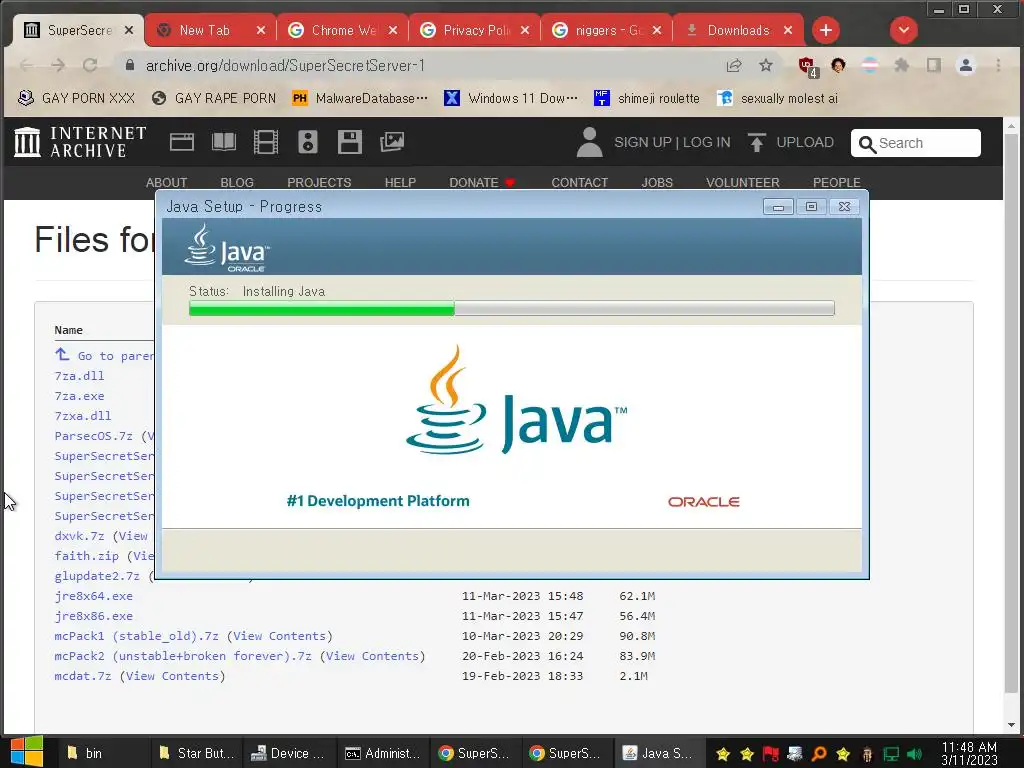Click UPLOAD text in Archive header
This screenshot has width=1024, height=768.
805,142
